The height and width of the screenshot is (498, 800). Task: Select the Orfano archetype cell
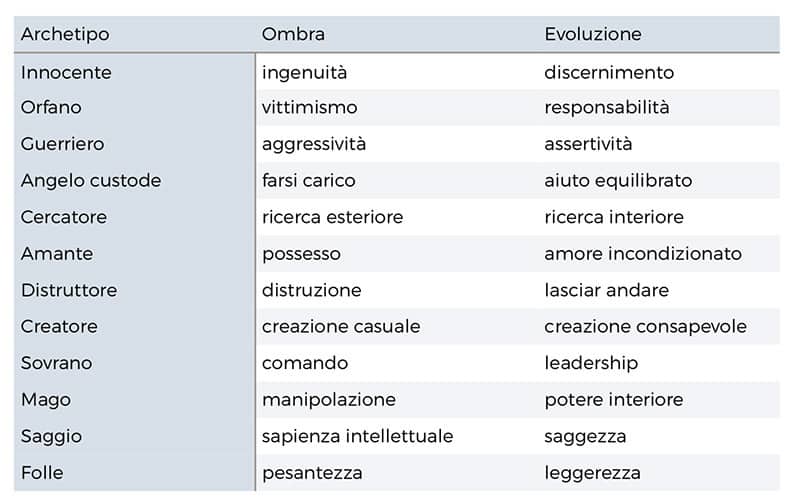[51, 108]
